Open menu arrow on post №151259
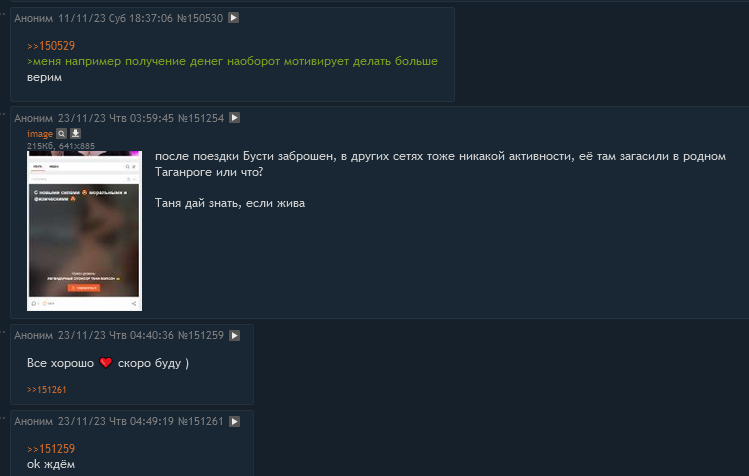749x476 pixels. (234, 335)
